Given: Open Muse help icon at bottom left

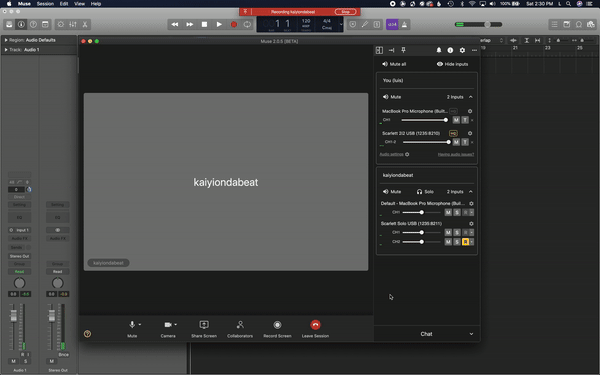Looking at the screenshot, I should point(87,334).
